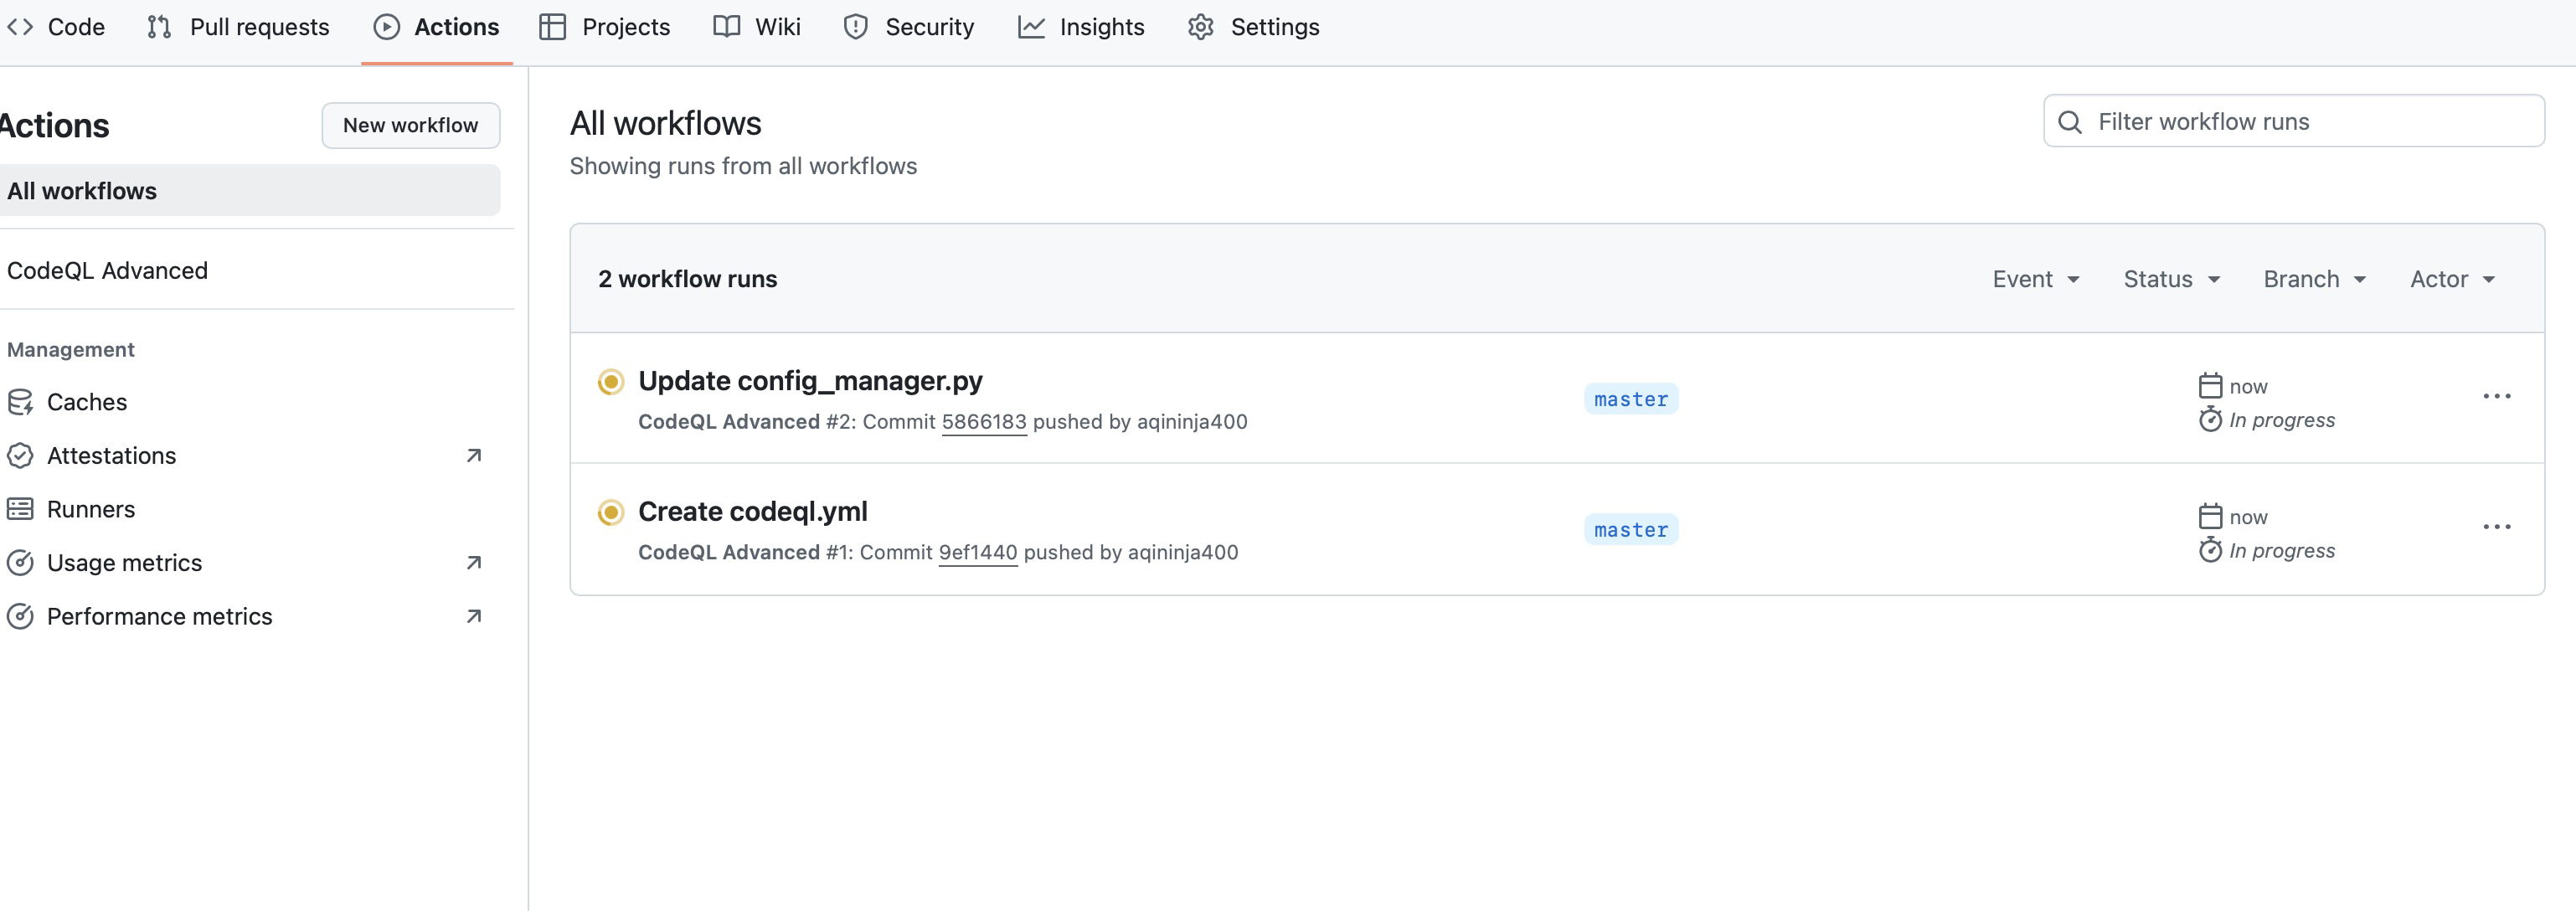Screen dimensions: 2576x911
Task: Click master branch label on Create codeql.yml run
Action: (1631, 530)
